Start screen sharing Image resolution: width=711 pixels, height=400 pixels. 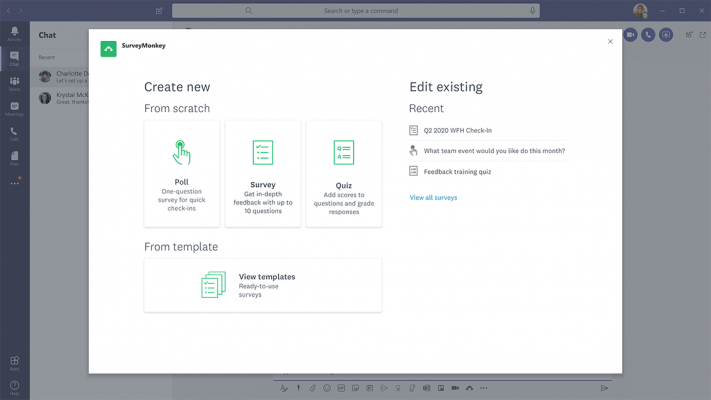(x=666, y=34)
